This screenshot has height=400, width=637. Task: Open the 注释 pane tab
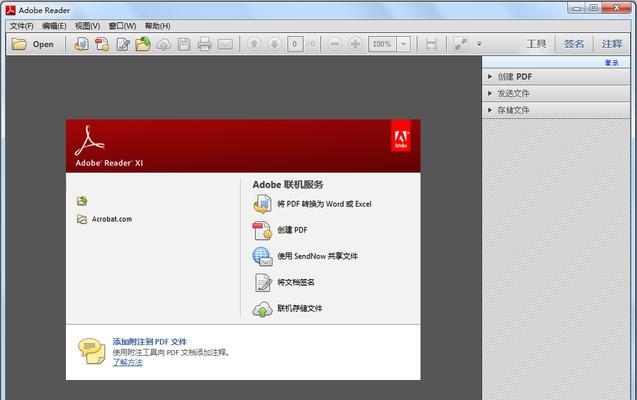(x=612, y=44)
